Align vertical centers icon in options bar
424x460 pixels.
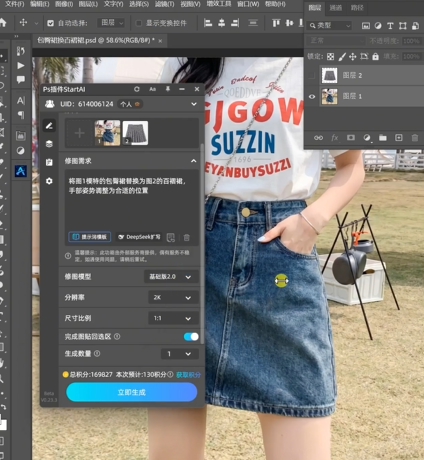tap(289, 23)
